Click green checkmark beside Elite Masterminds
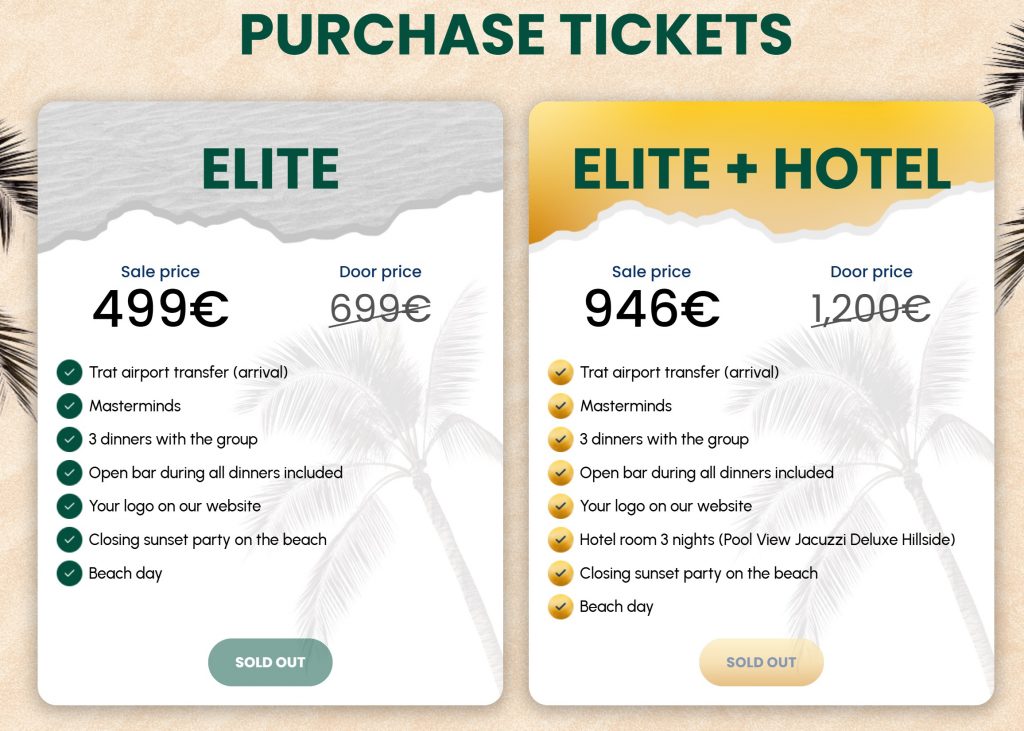 pos(69,406)
